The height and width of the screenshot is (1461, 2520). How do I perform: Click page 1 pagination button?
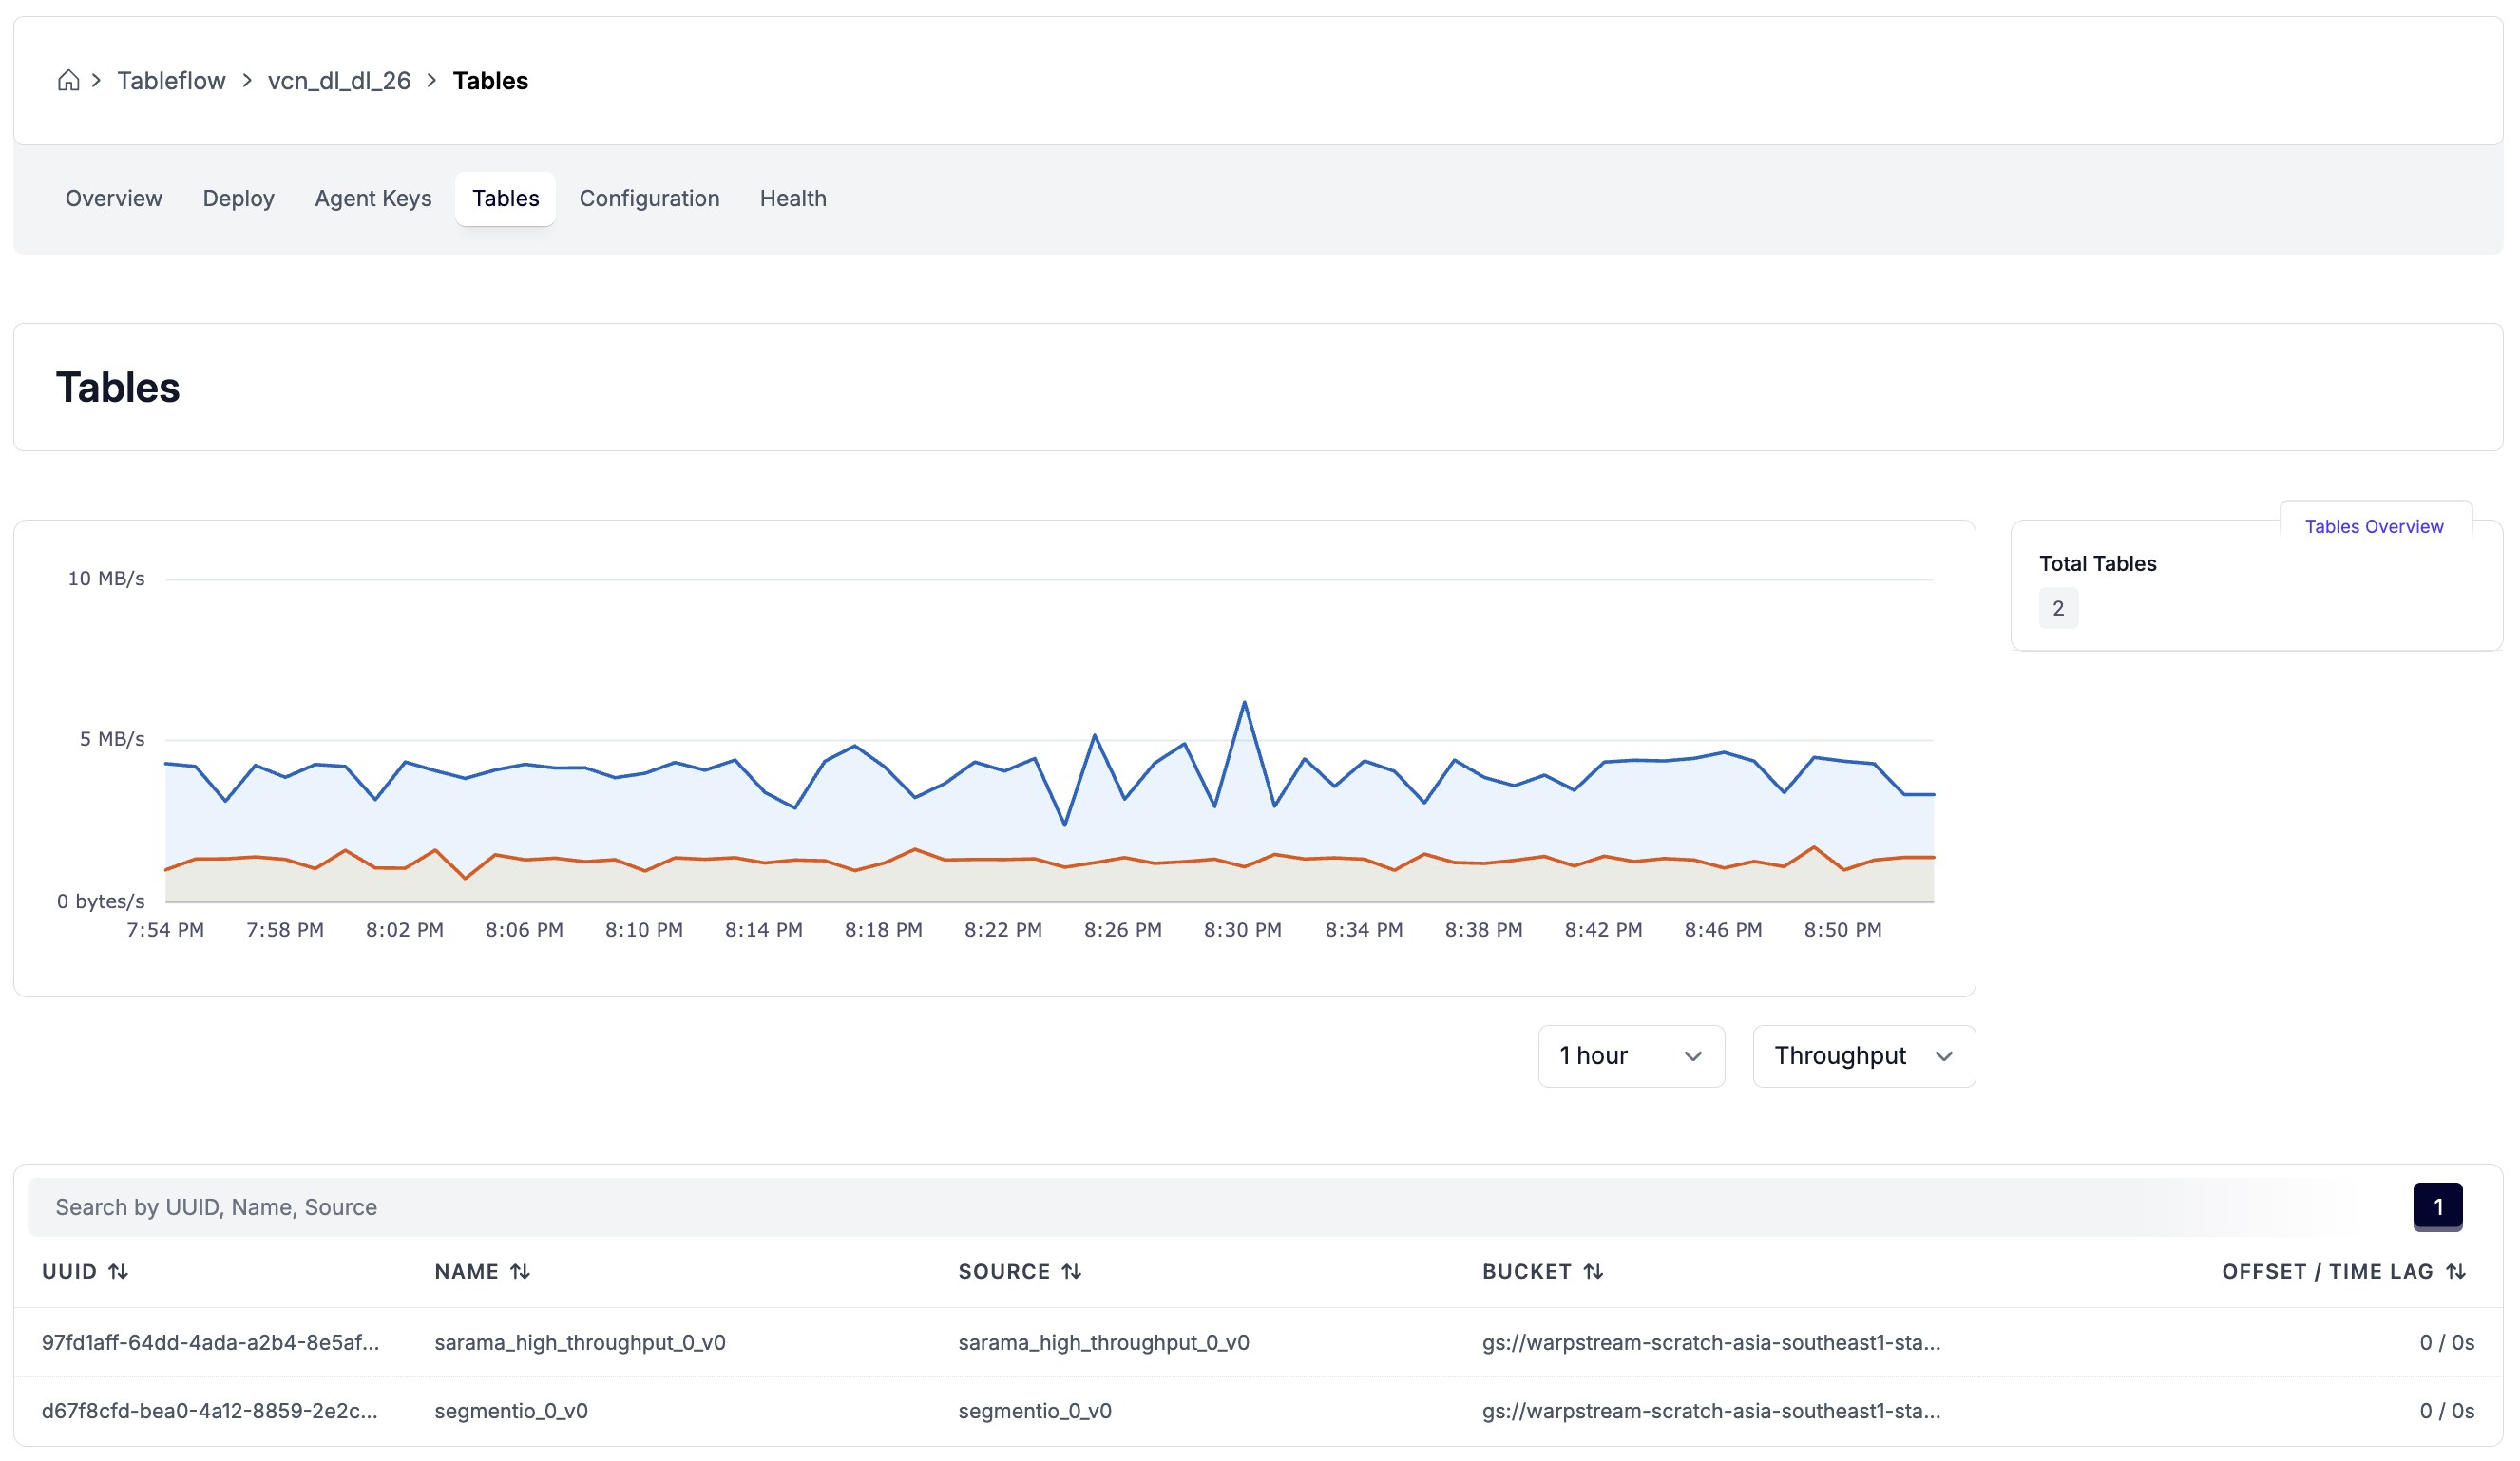2437,1207
